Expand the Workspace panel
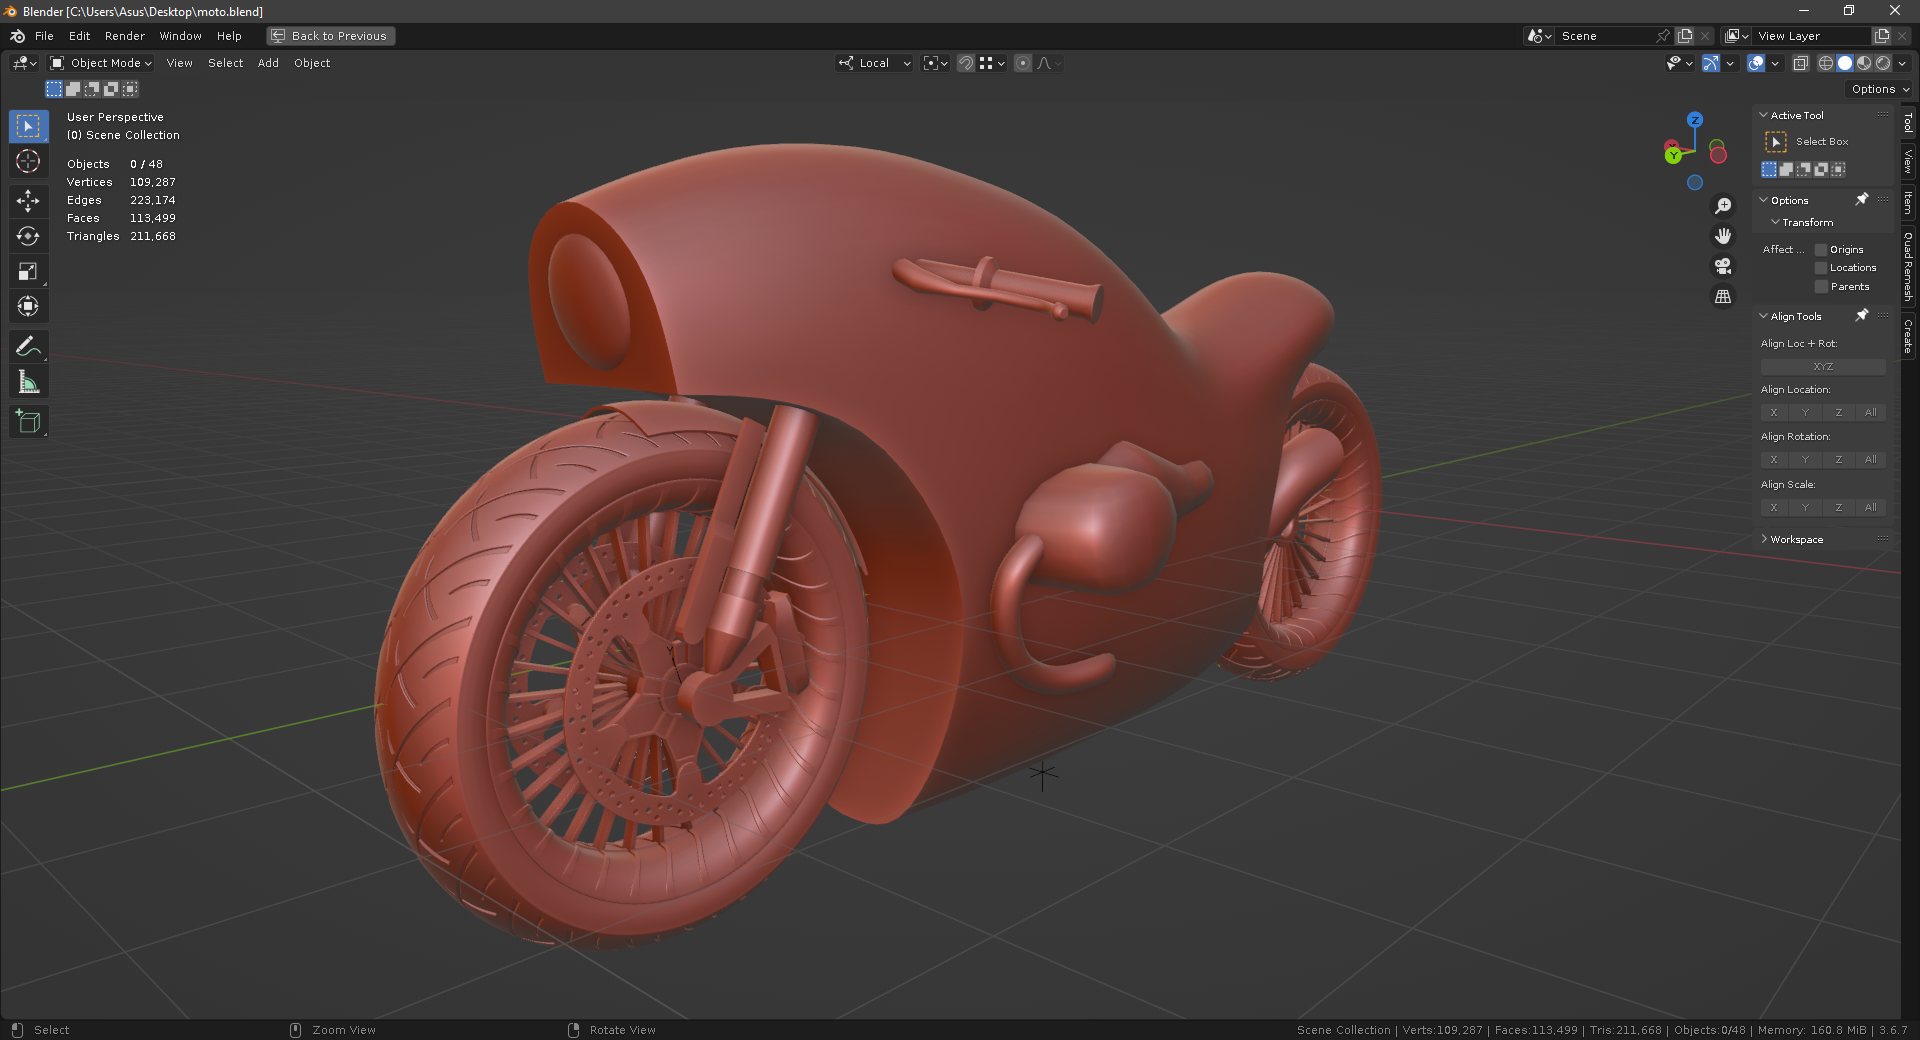Viewport: 1920px width, 1040px height. [x=1796, y=540]
